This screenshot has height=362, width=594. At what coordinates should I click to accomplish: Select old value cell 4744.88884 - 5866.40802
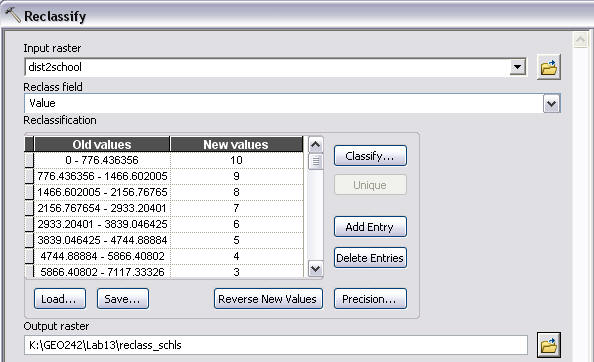click(102, 256)
